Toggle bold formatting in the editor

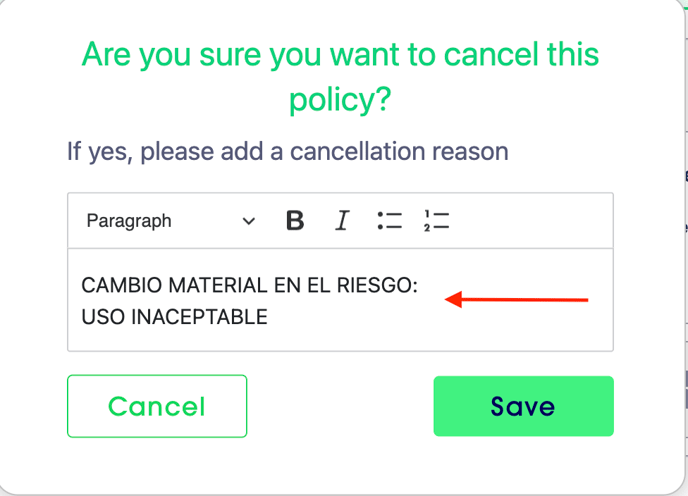[x=294, y=221]
